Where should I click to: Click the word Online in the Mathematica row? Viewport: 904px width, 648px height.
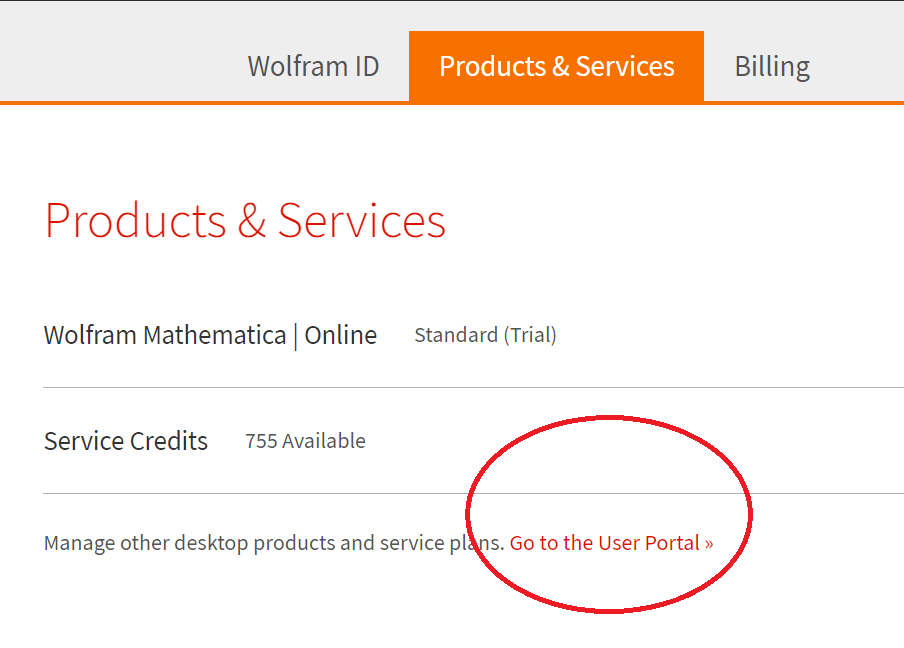point(341,335)
